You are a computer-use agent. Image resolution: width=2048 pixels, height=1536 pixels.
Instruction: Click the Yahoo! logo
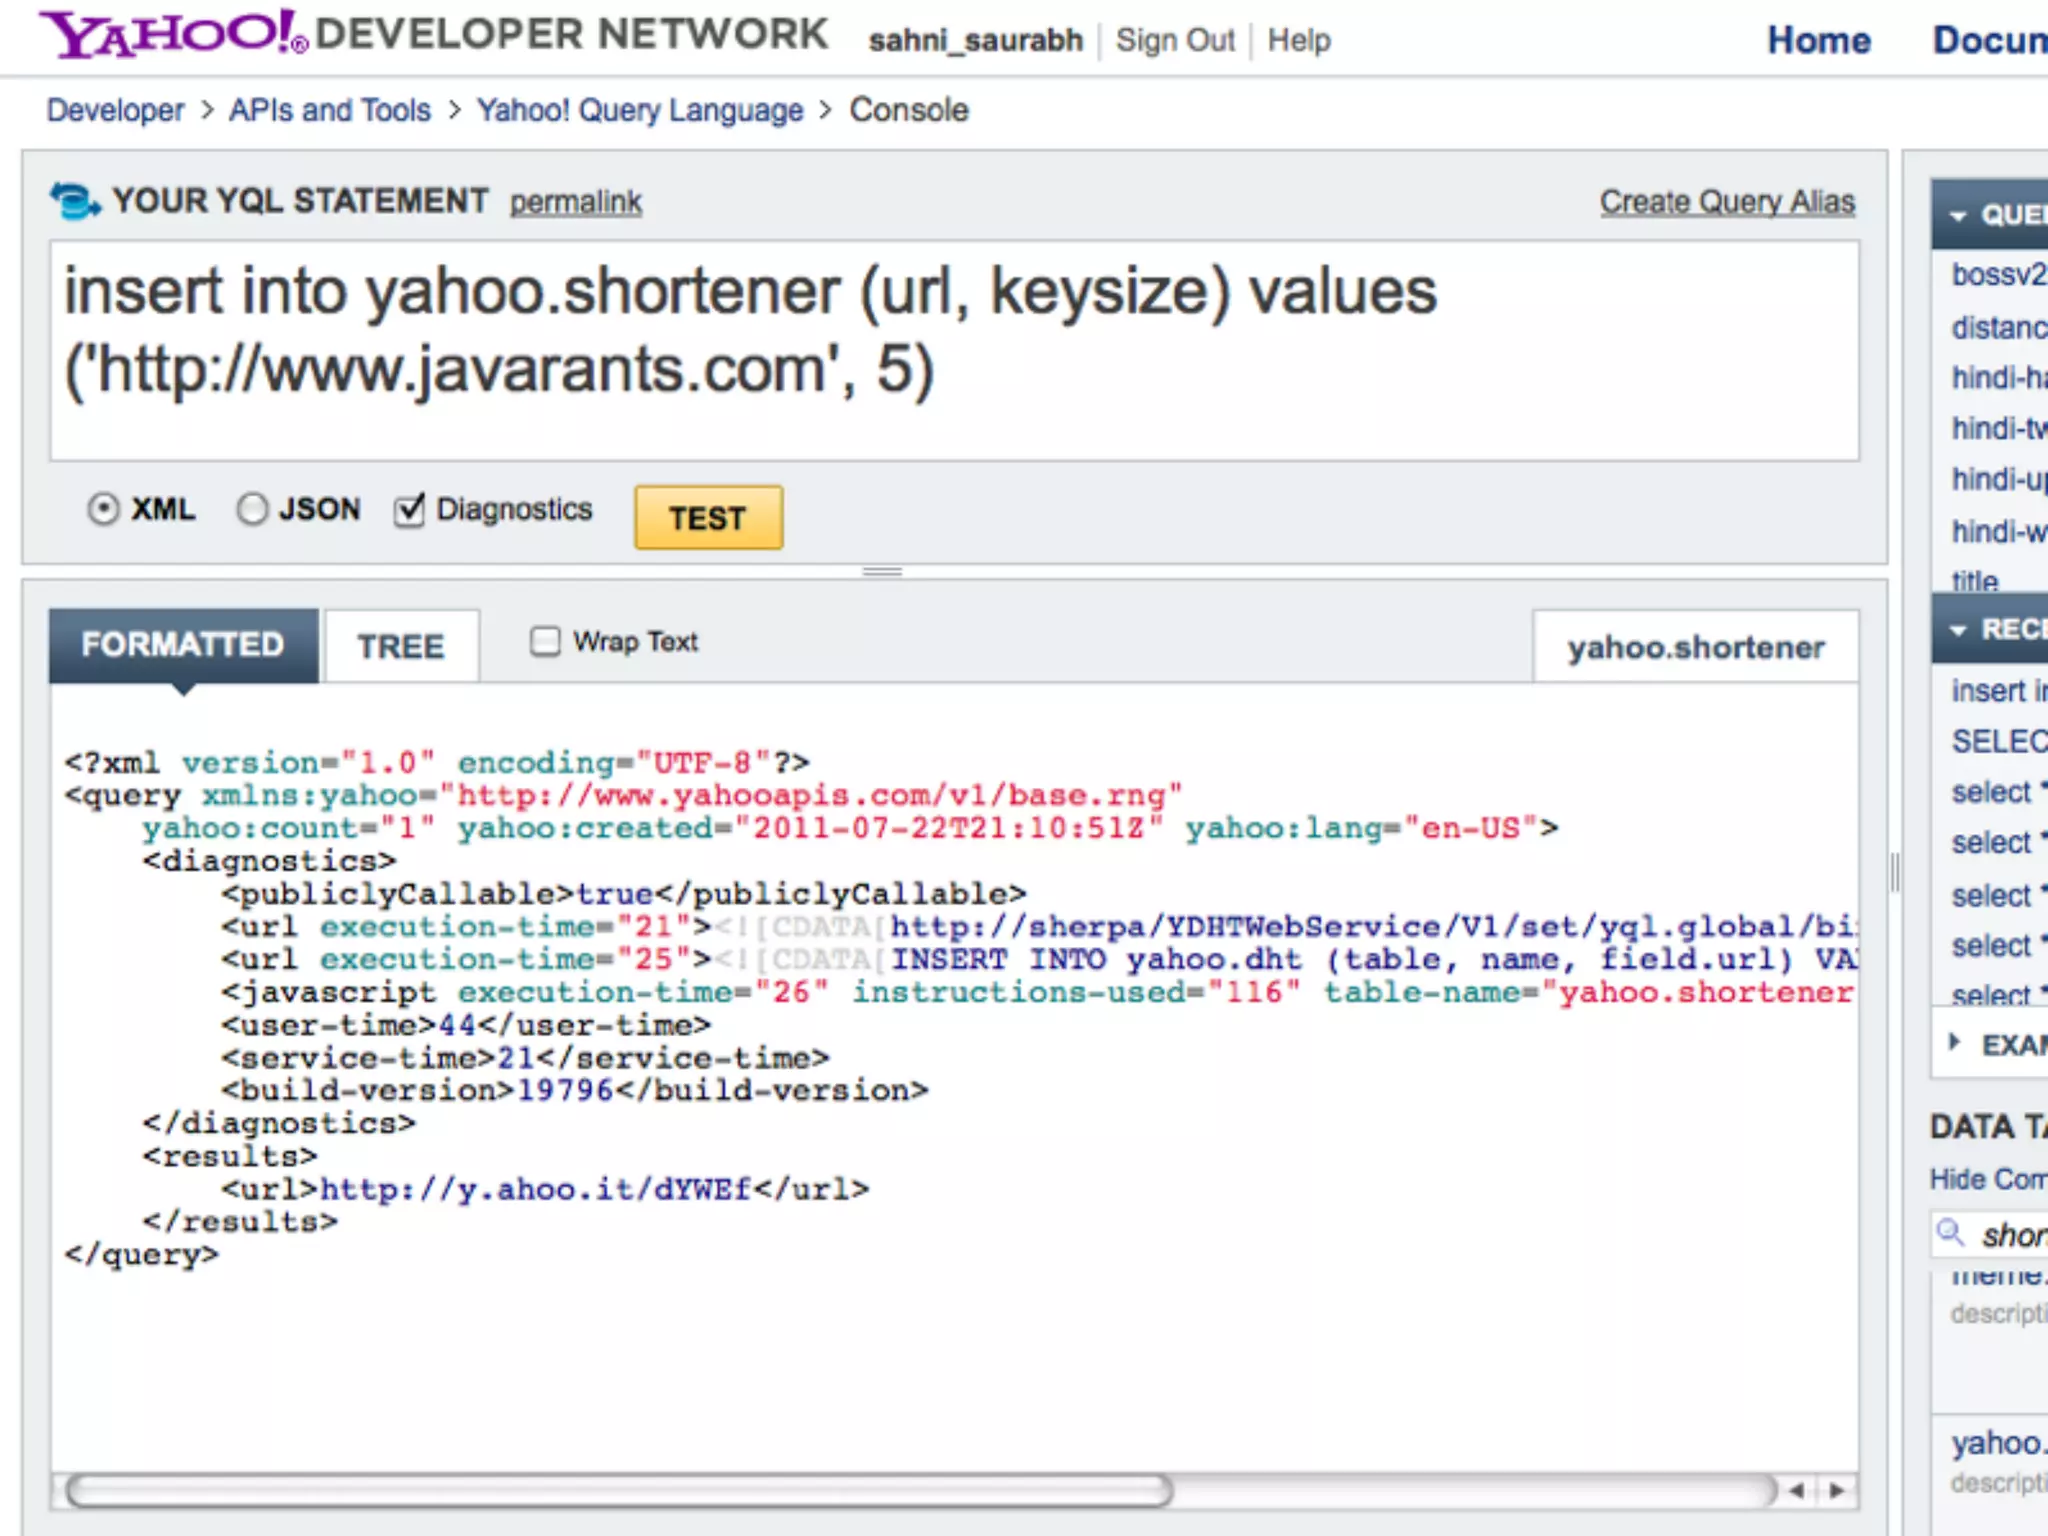click(174, 34)
